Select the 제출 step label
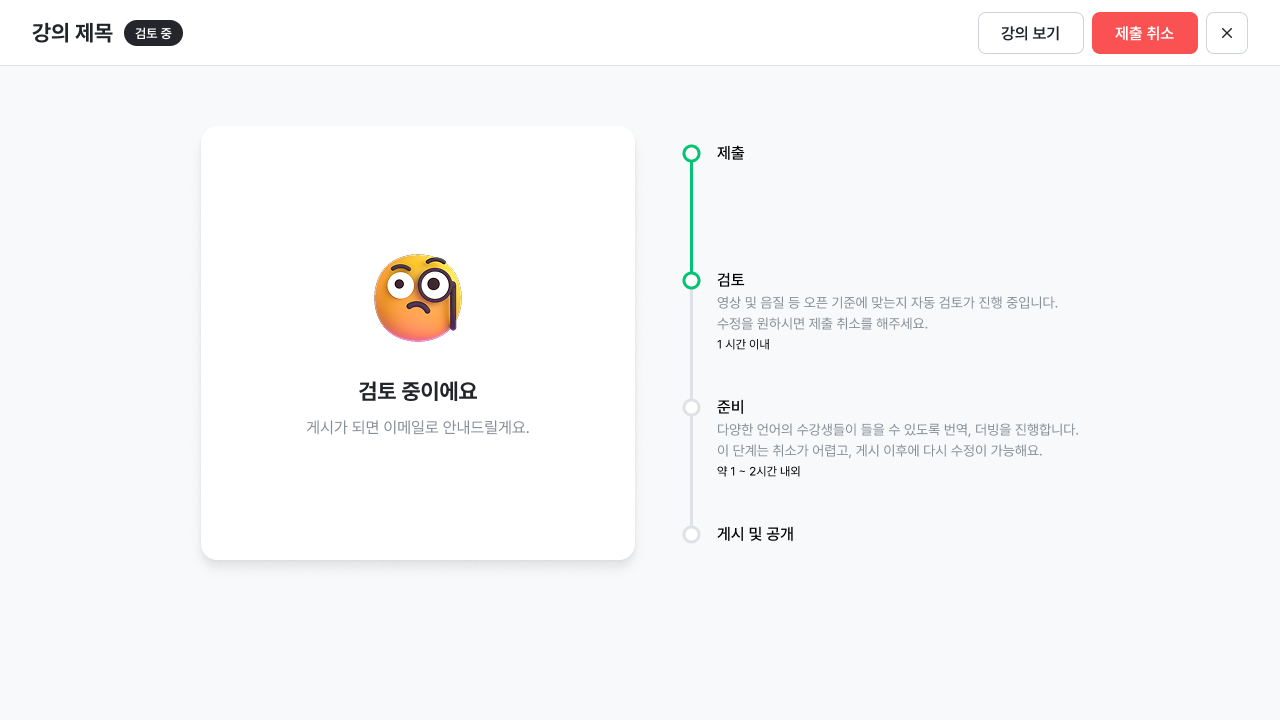1280x720 pixels. click(x=730, y=153)
